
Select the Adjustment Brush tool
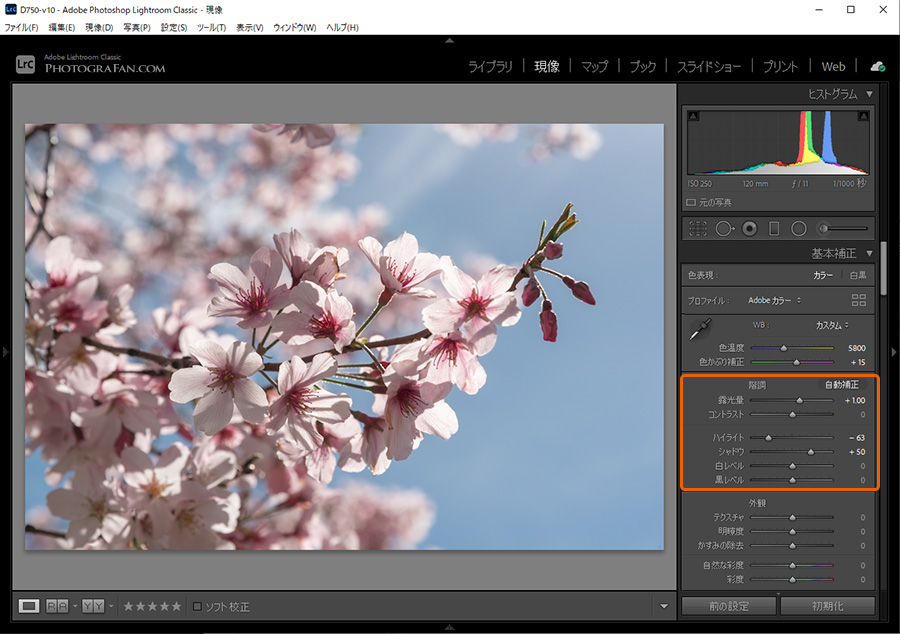pyautogui.click(x=843, y=228)
